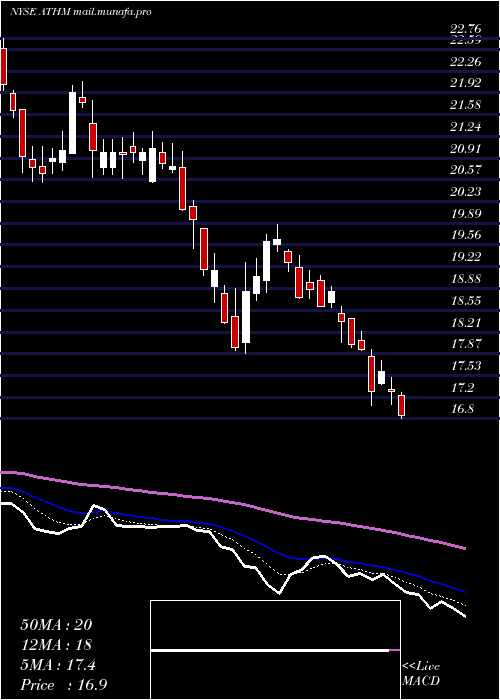Image resolution: width=500 pixels, height=700 pixels.
Task: Select the 20.57 price axis label
Action: pos(466,170)
